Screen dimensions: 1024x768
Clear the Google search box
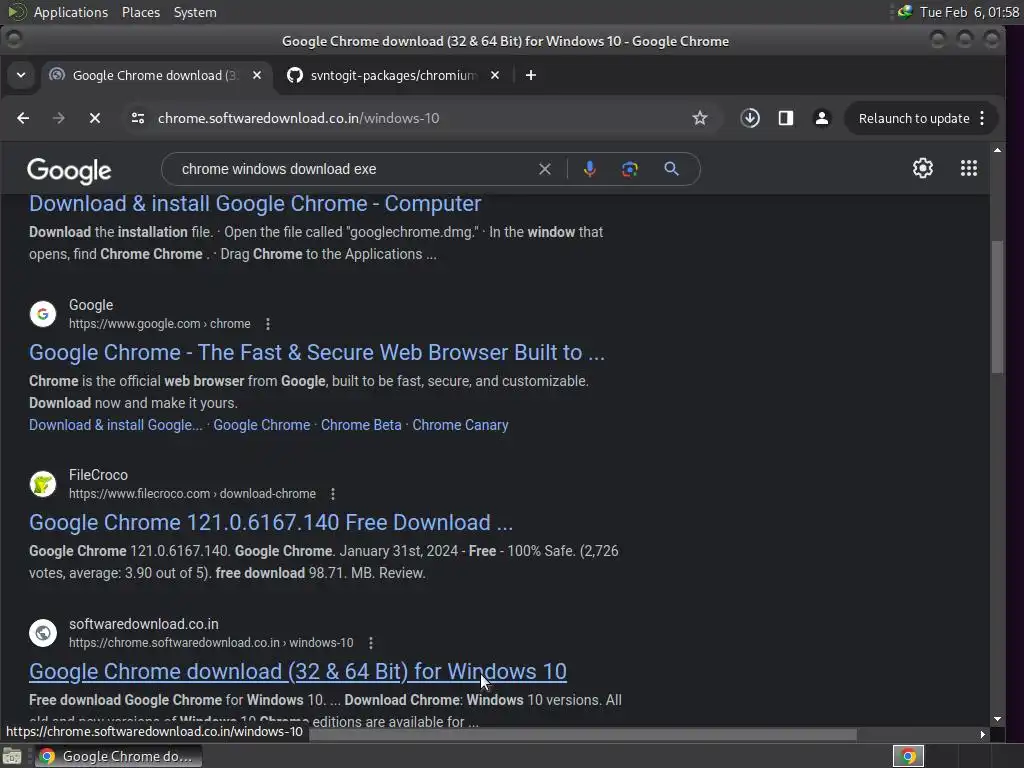[545, 169]
